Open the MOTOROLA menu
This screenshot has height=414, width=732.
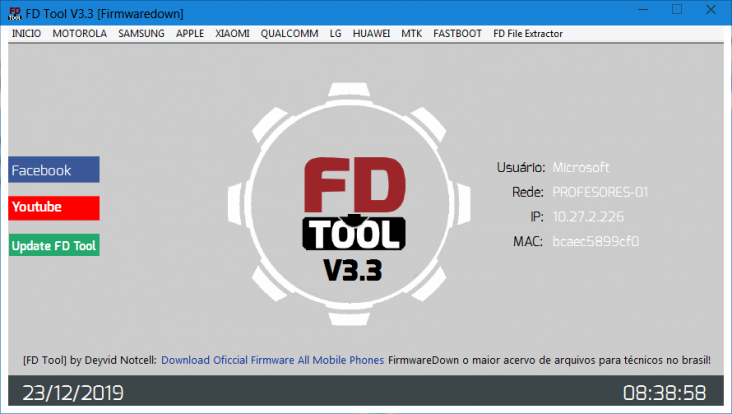[x=79, y=34]
